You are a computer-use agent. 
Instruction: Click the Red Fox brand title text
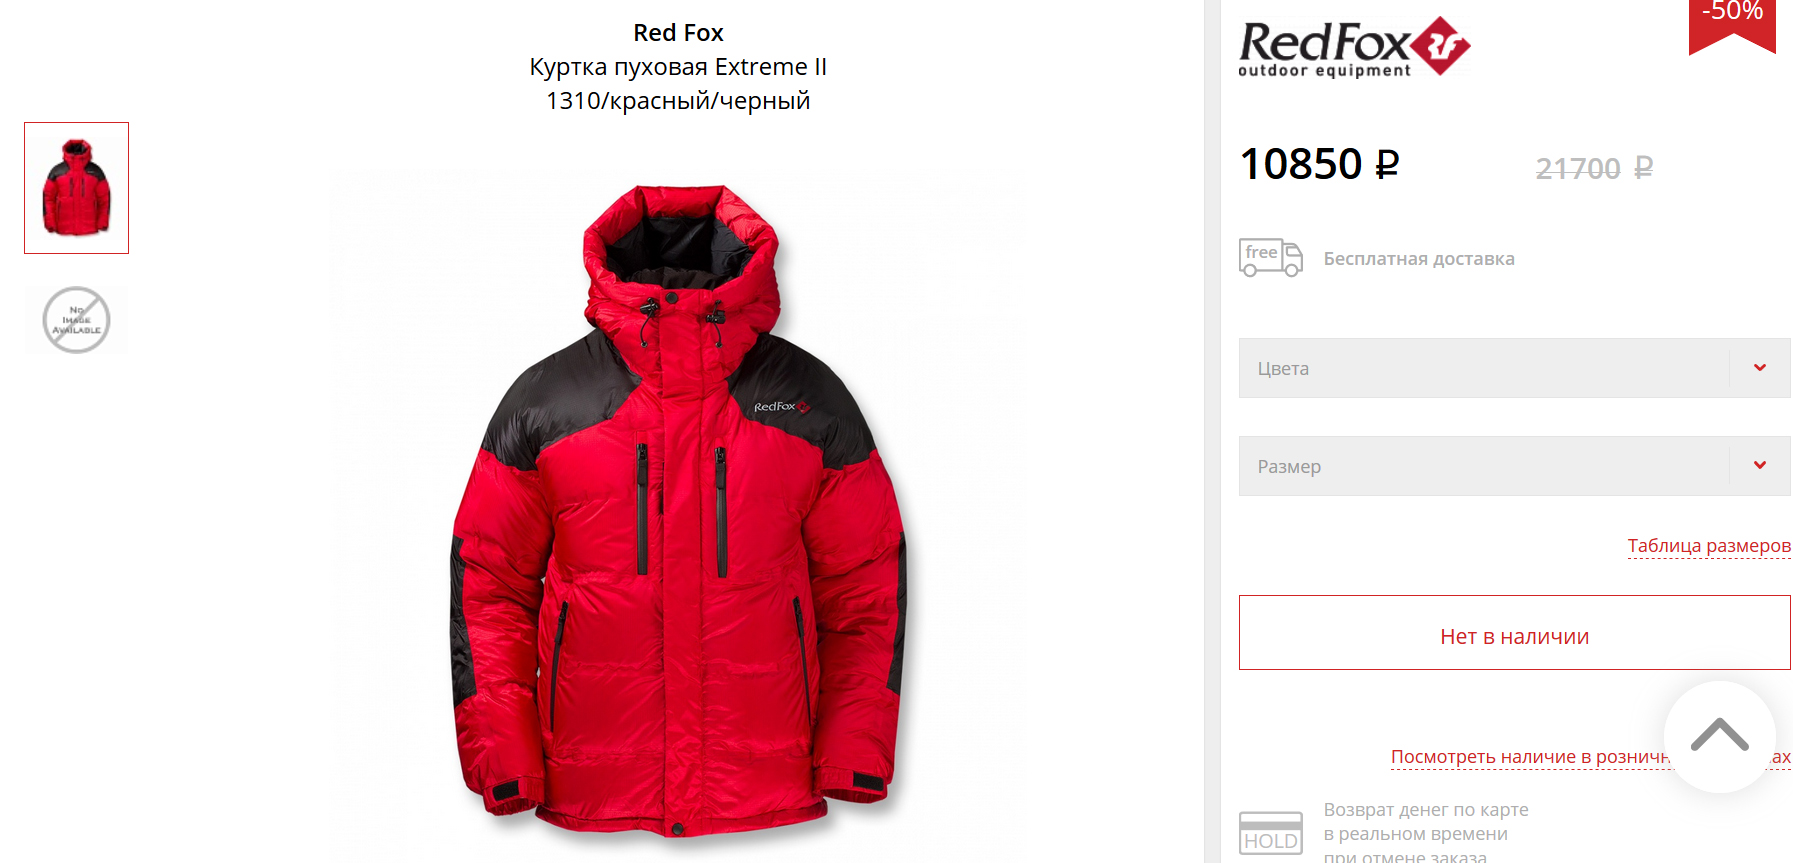pyautogui.click(x=678, y=33)
